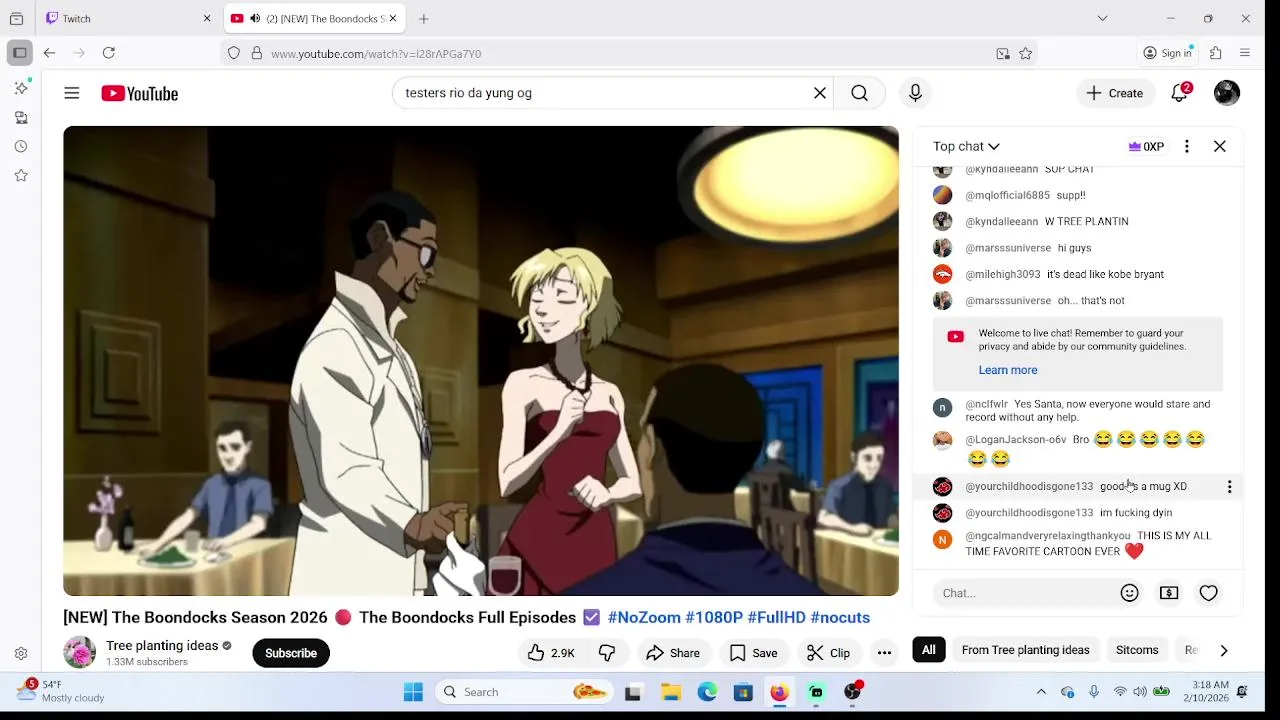Open the Windows Start menu

pyautogui.click(x=413, y=692)
